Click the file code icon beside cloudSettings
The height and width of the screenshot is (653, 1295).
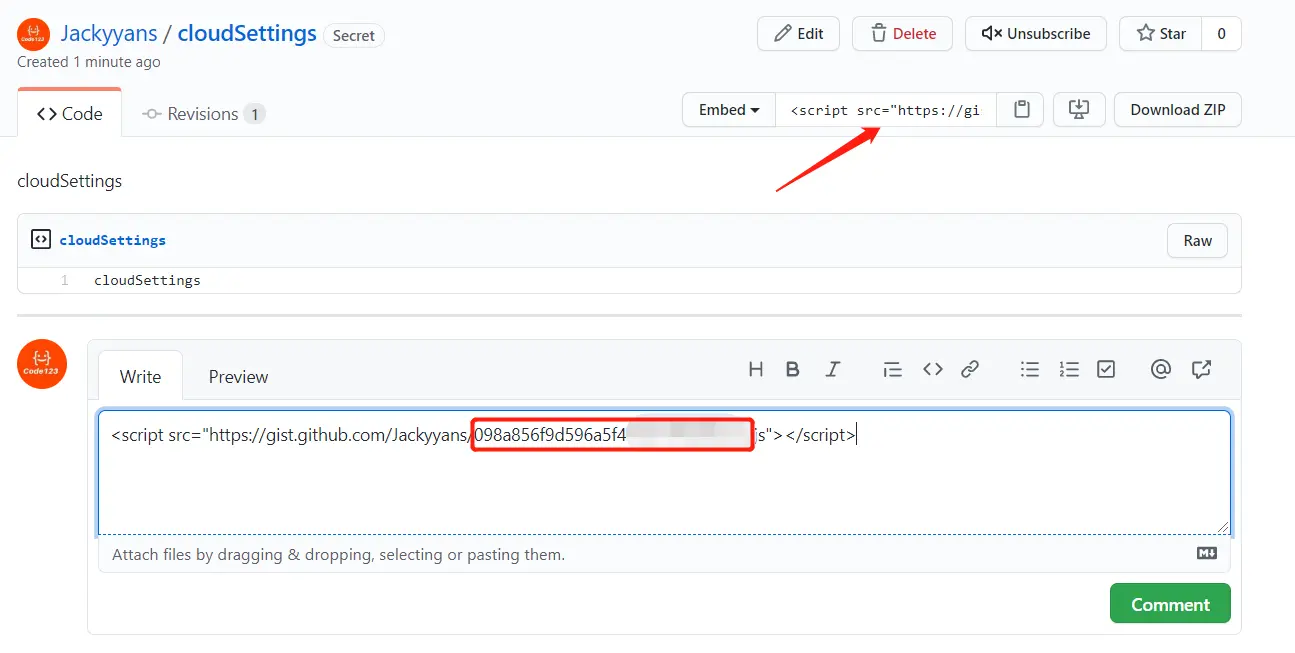(41, 240)
